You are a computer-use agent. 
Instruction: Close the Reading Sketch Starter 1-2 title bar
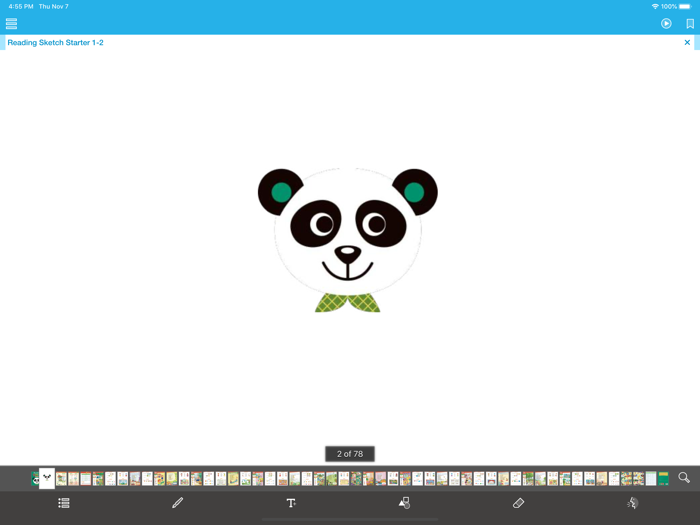[687, 42]
